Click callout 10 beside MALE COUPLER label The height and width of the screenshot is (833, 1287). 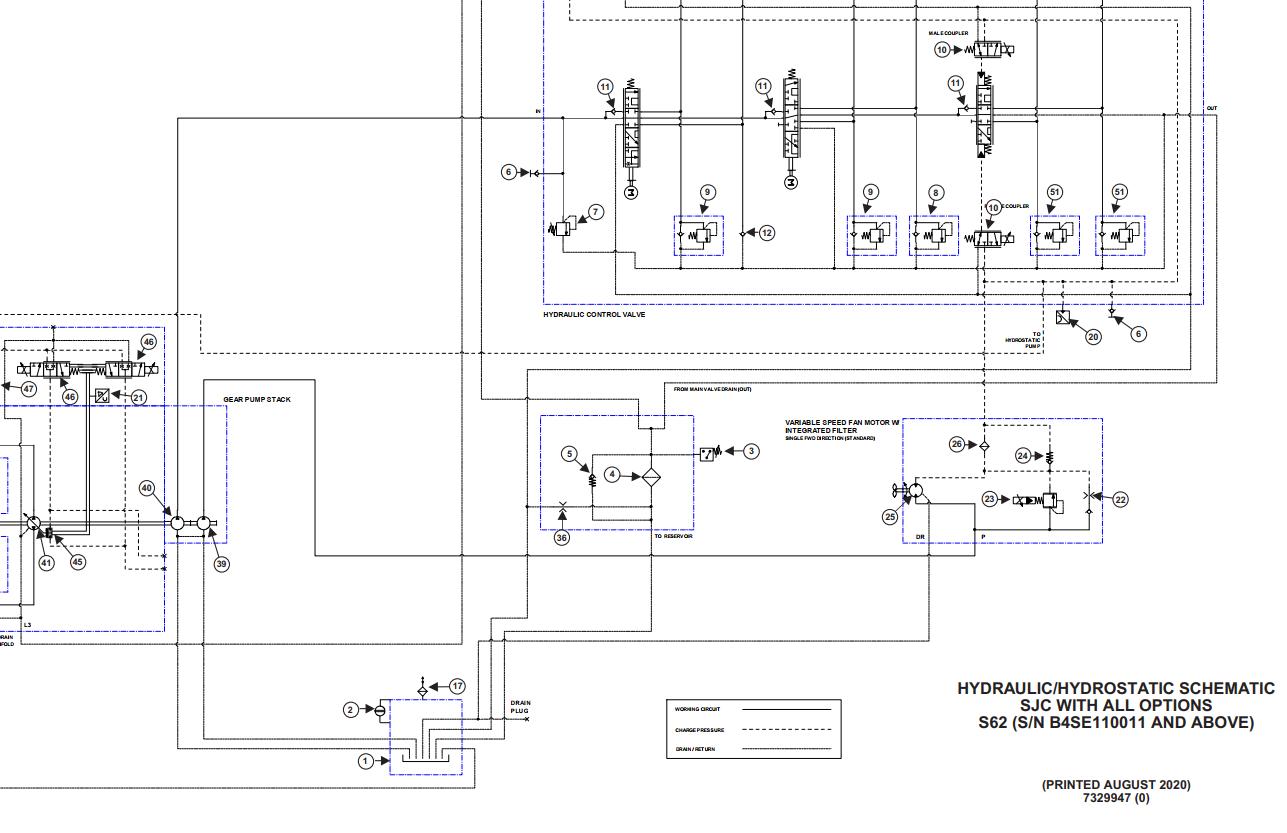coord(942,49)
